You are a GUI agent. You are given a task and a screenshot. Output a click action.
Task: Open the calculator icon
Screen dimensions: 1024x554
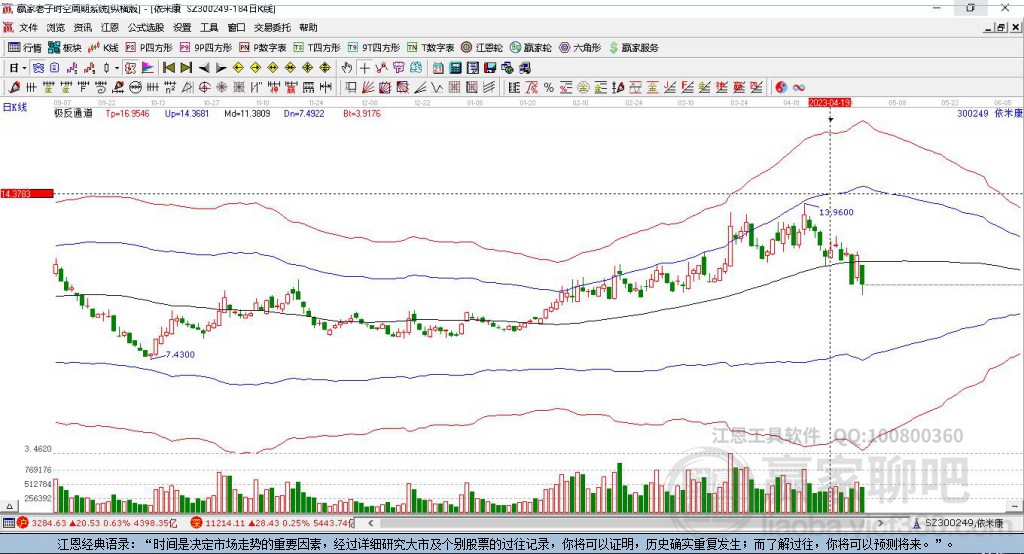[455, 68]
